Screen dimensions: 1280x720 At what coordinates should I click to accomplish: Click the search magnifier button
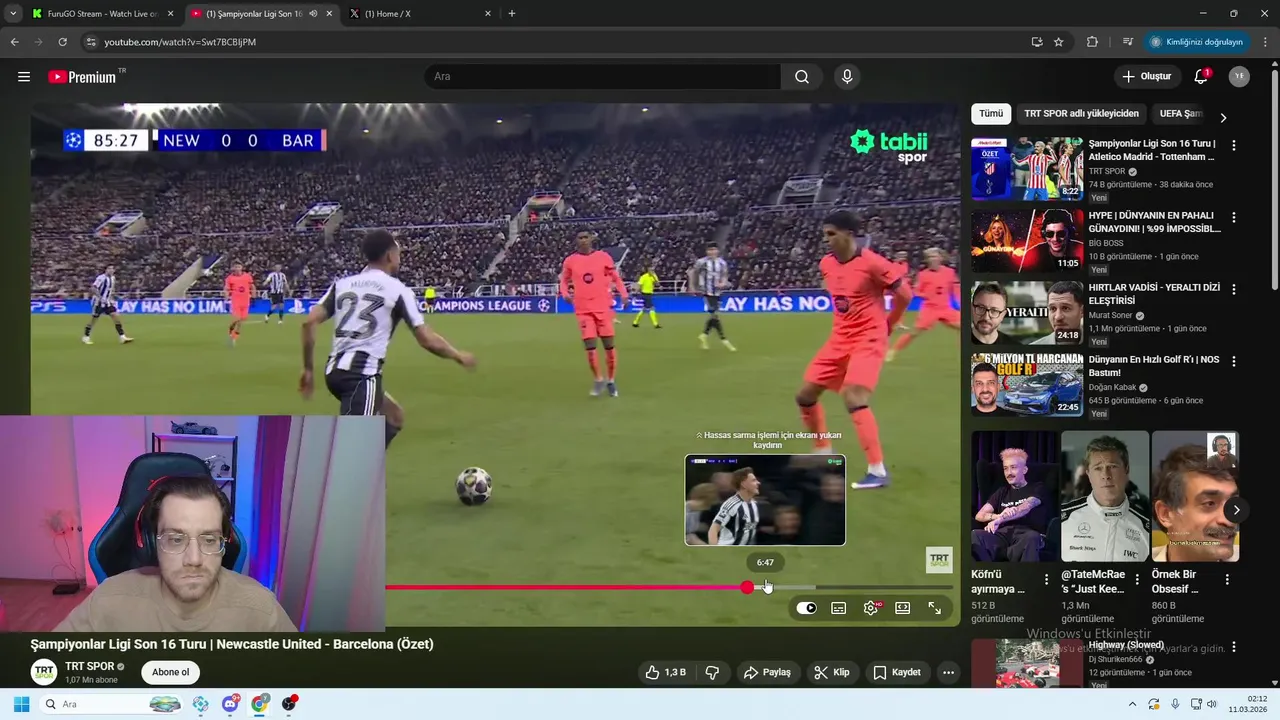pos(802,77)
